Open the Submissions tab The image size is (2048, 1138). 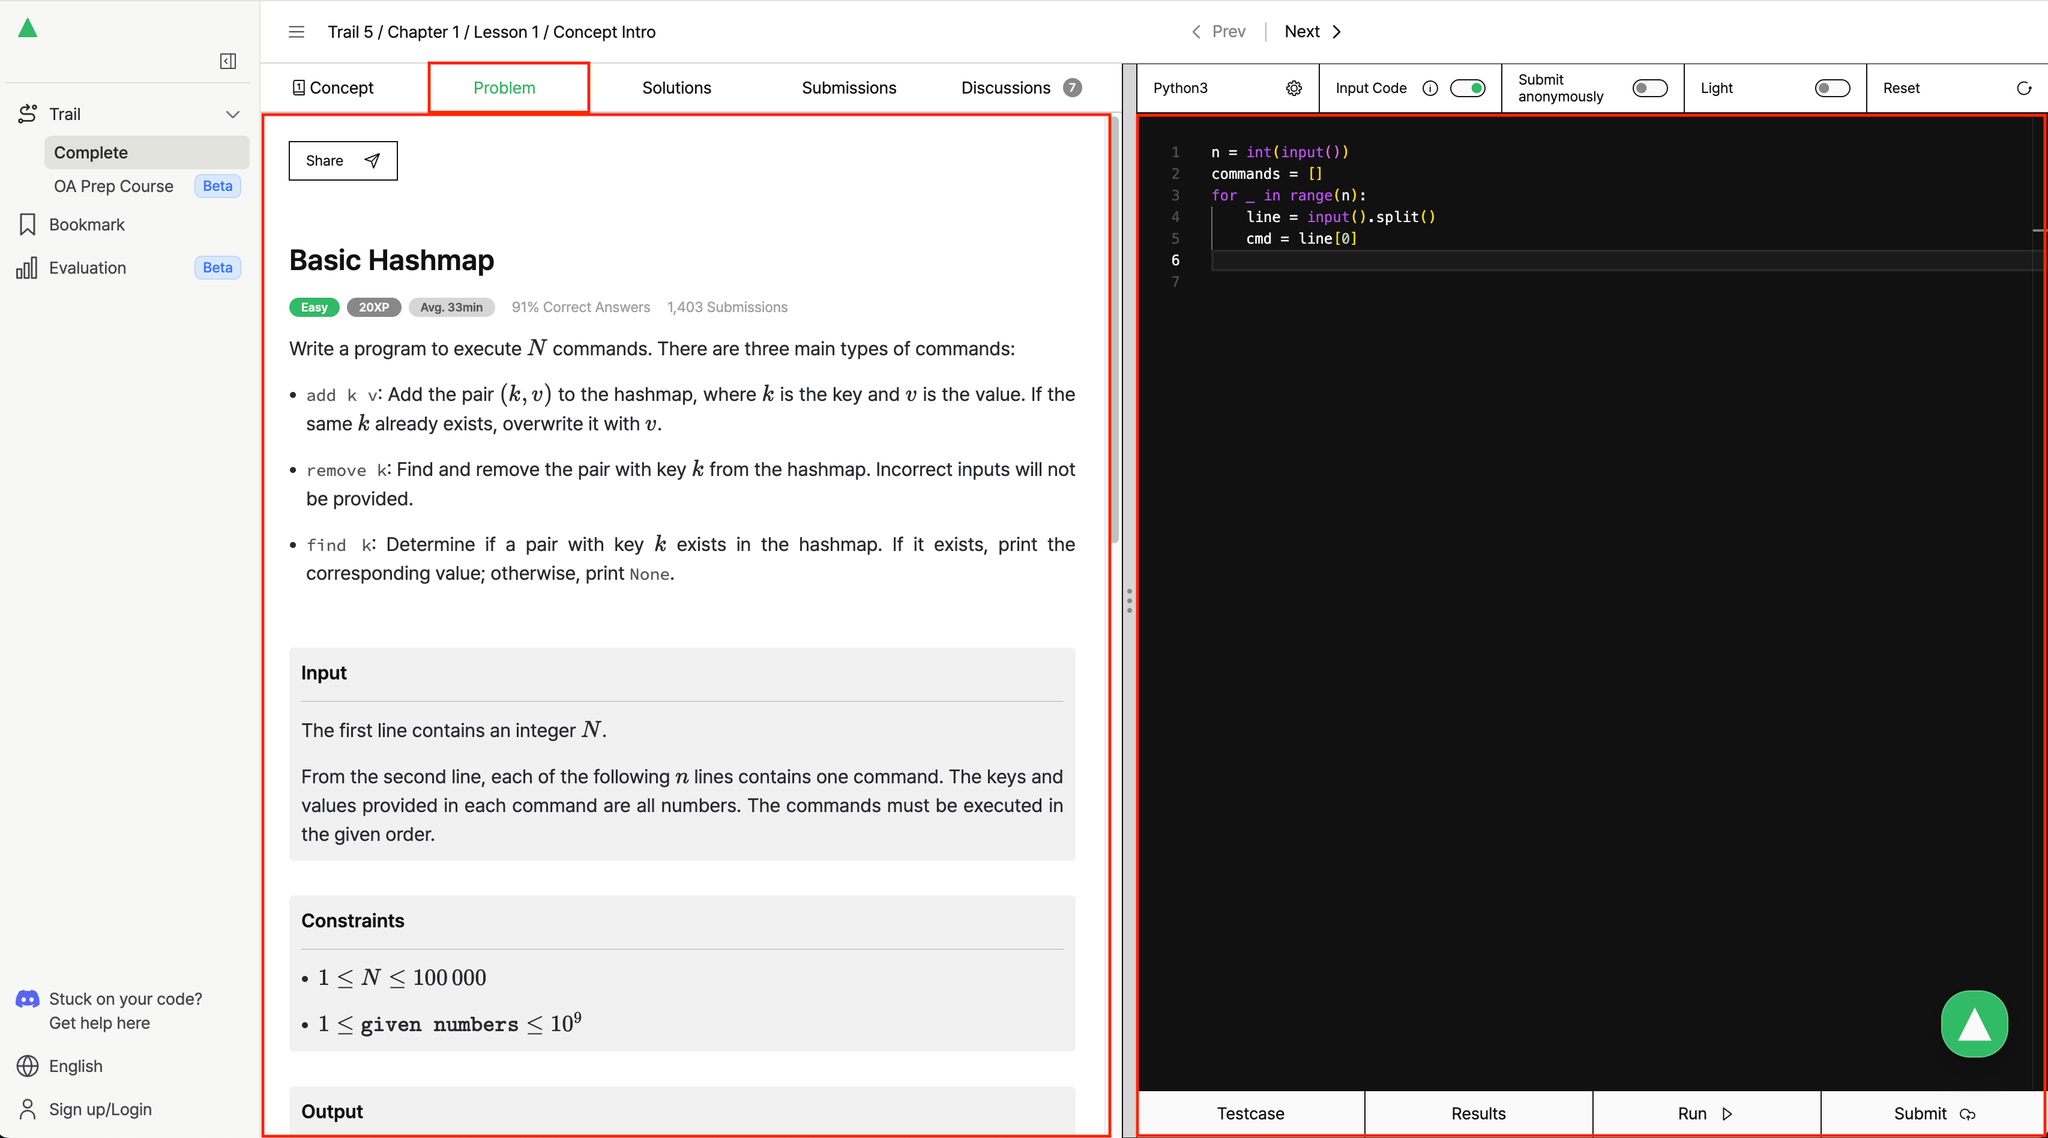(849, 88)
